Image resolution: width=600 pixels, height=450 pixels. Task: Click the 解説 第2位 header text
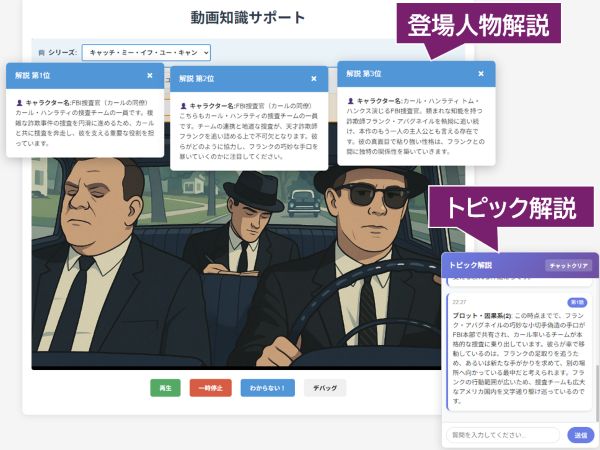tap(196, 78)
